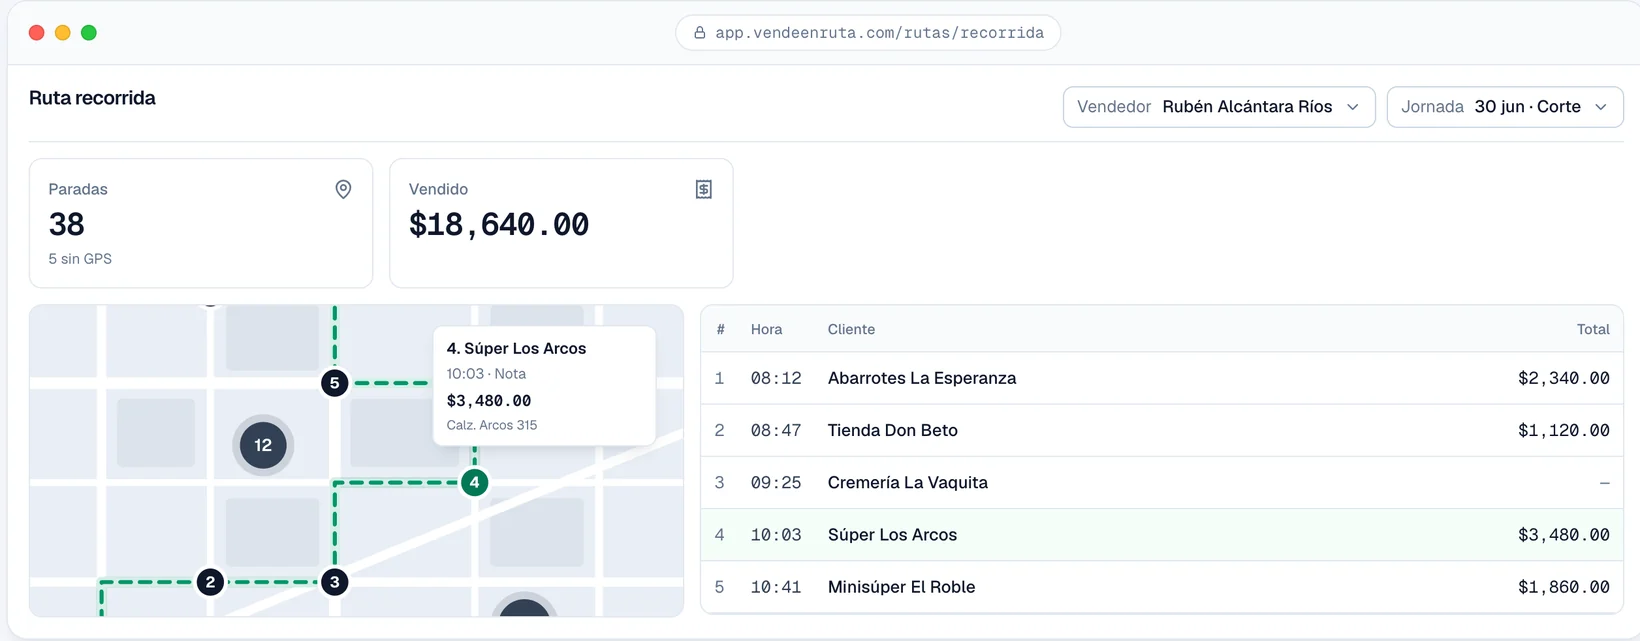Select highlighted row Súper Los Arcos

1162,535
